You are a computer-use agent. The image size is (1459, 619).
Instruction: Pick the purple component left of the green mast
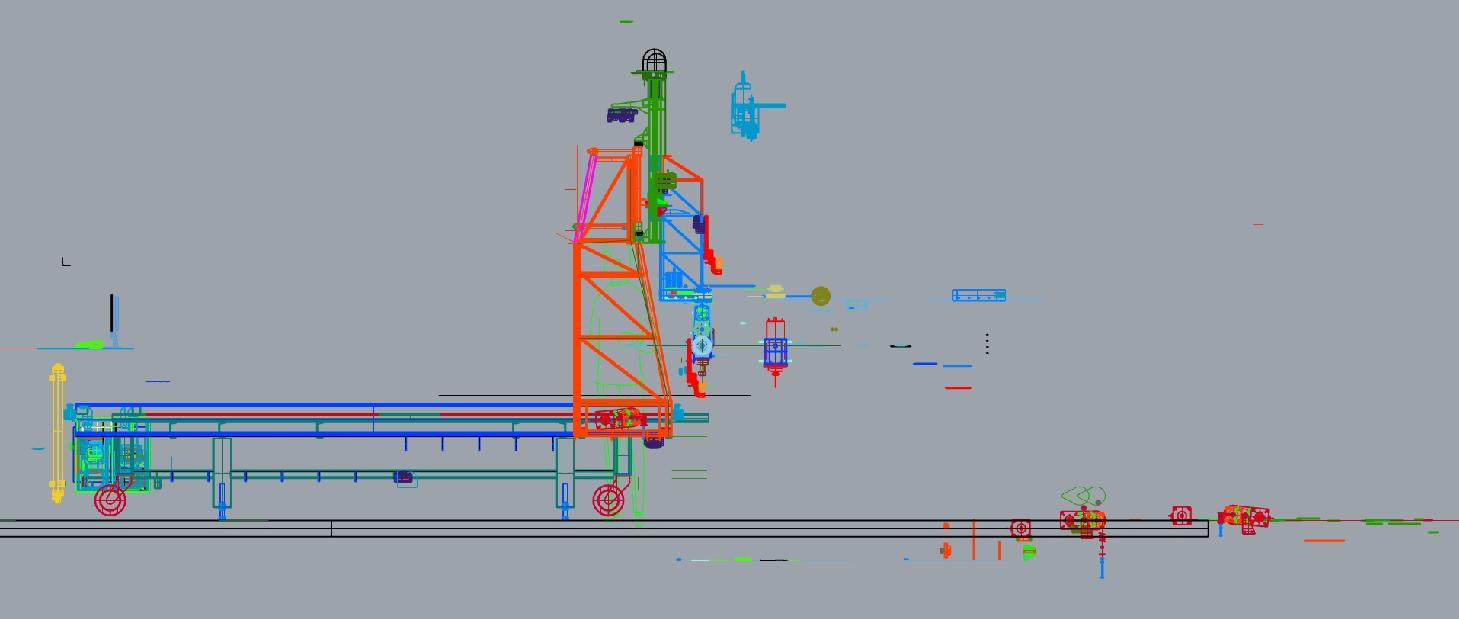click(x=621, y=115)
